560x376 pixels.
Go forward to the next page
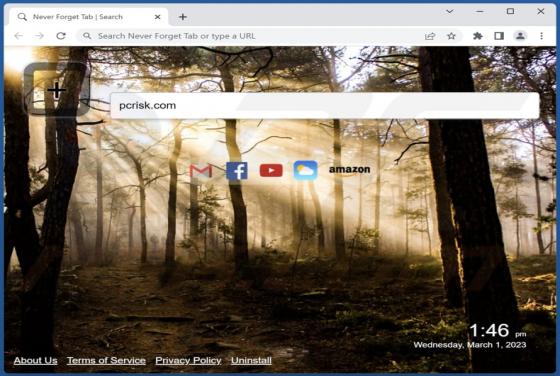coord(39,36)
